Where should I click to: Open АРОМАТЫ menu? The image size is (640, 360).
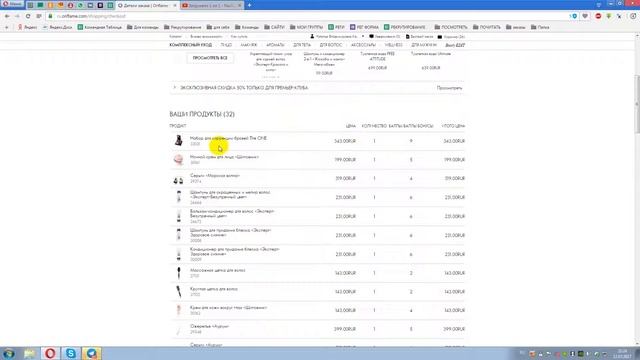275,45
